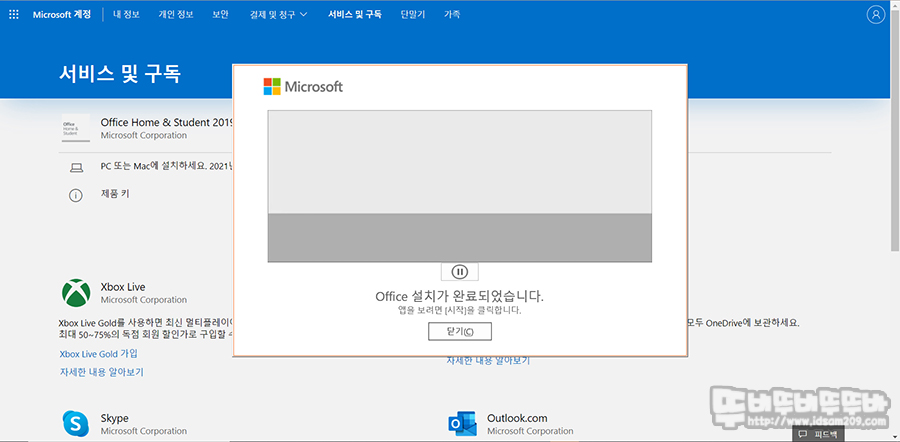
Task: Click the slideshow image area in dialog
Action: [x=460, y=187]
